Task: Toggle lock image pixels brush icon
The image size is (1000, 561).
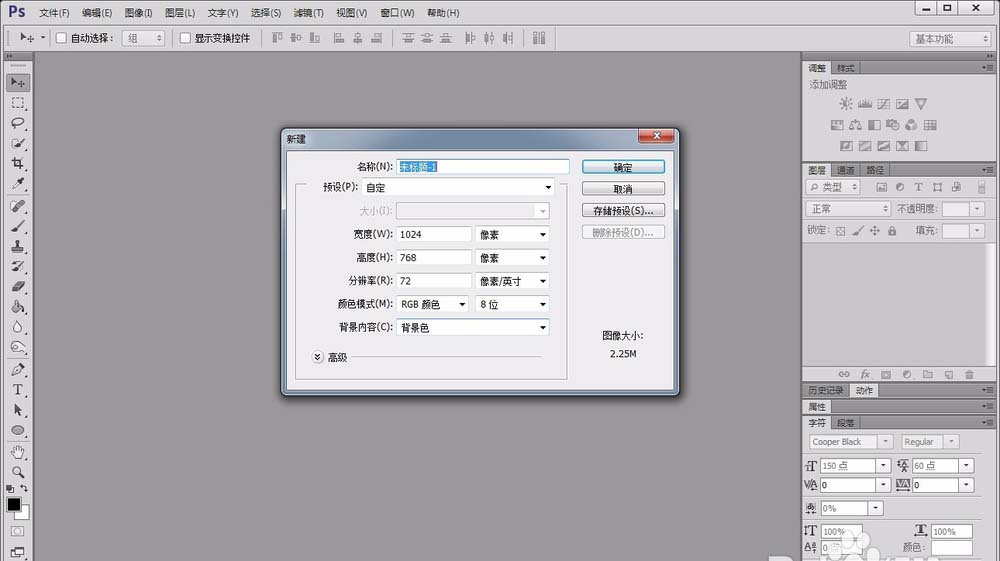Action: [x=858, y=231]
